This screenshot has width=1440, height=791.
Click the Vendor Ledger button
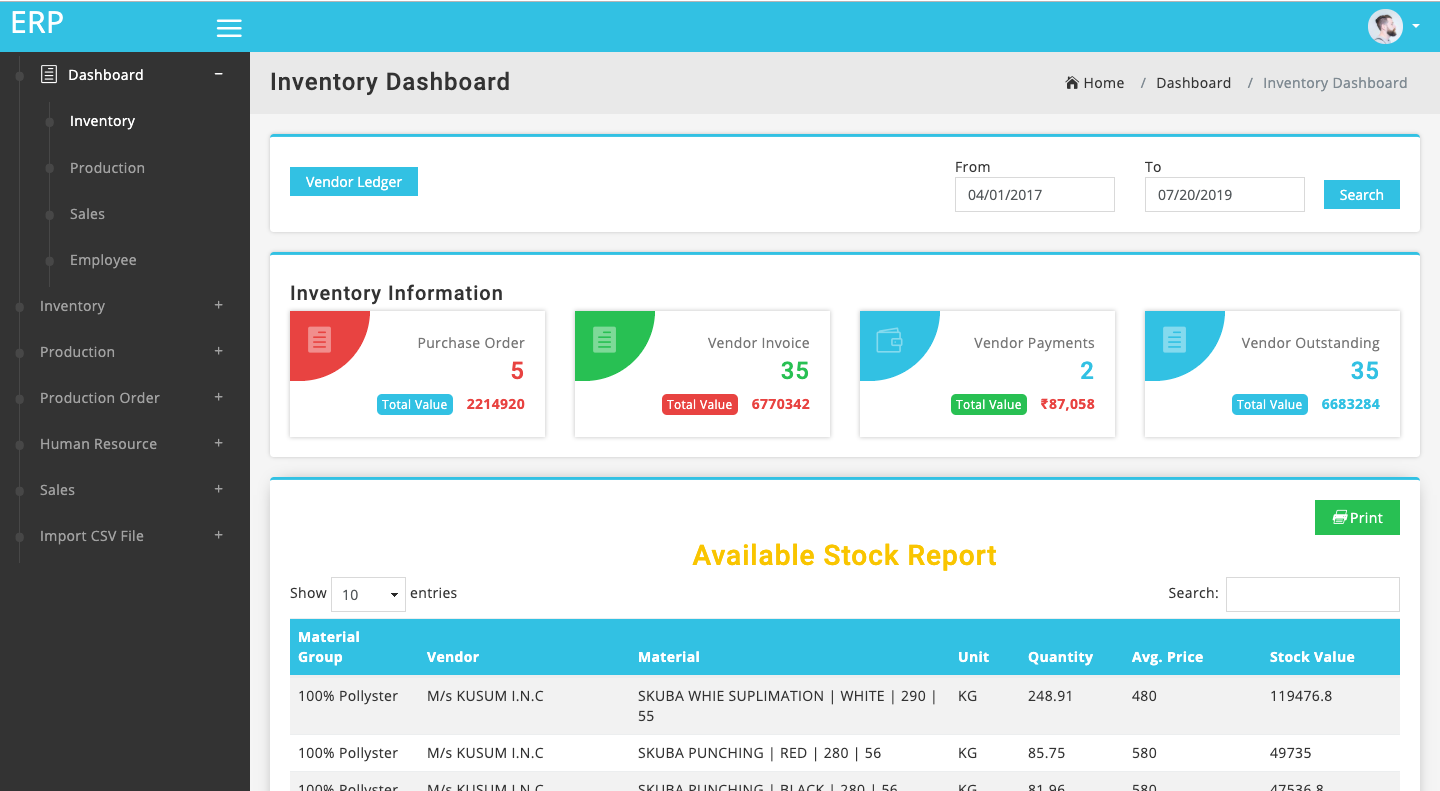tap(353, 182)
